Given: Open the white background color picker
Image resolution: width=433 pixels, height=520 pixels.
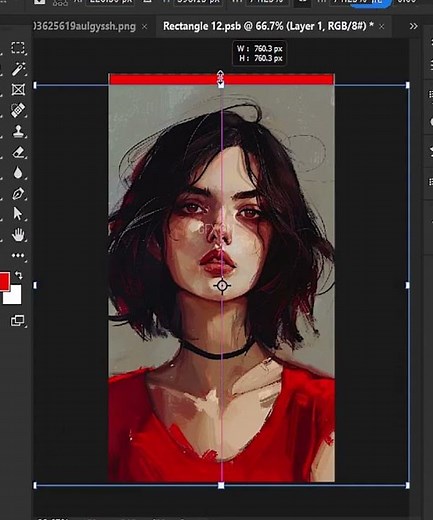Looking at the screenshot, I should coord(13,295).
